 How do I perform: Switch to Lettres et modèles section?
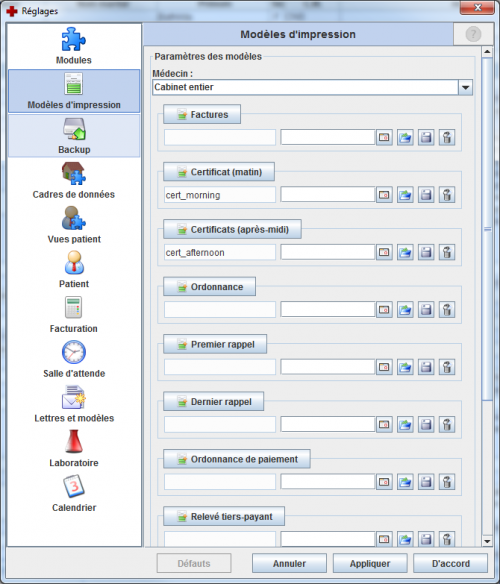74,404
